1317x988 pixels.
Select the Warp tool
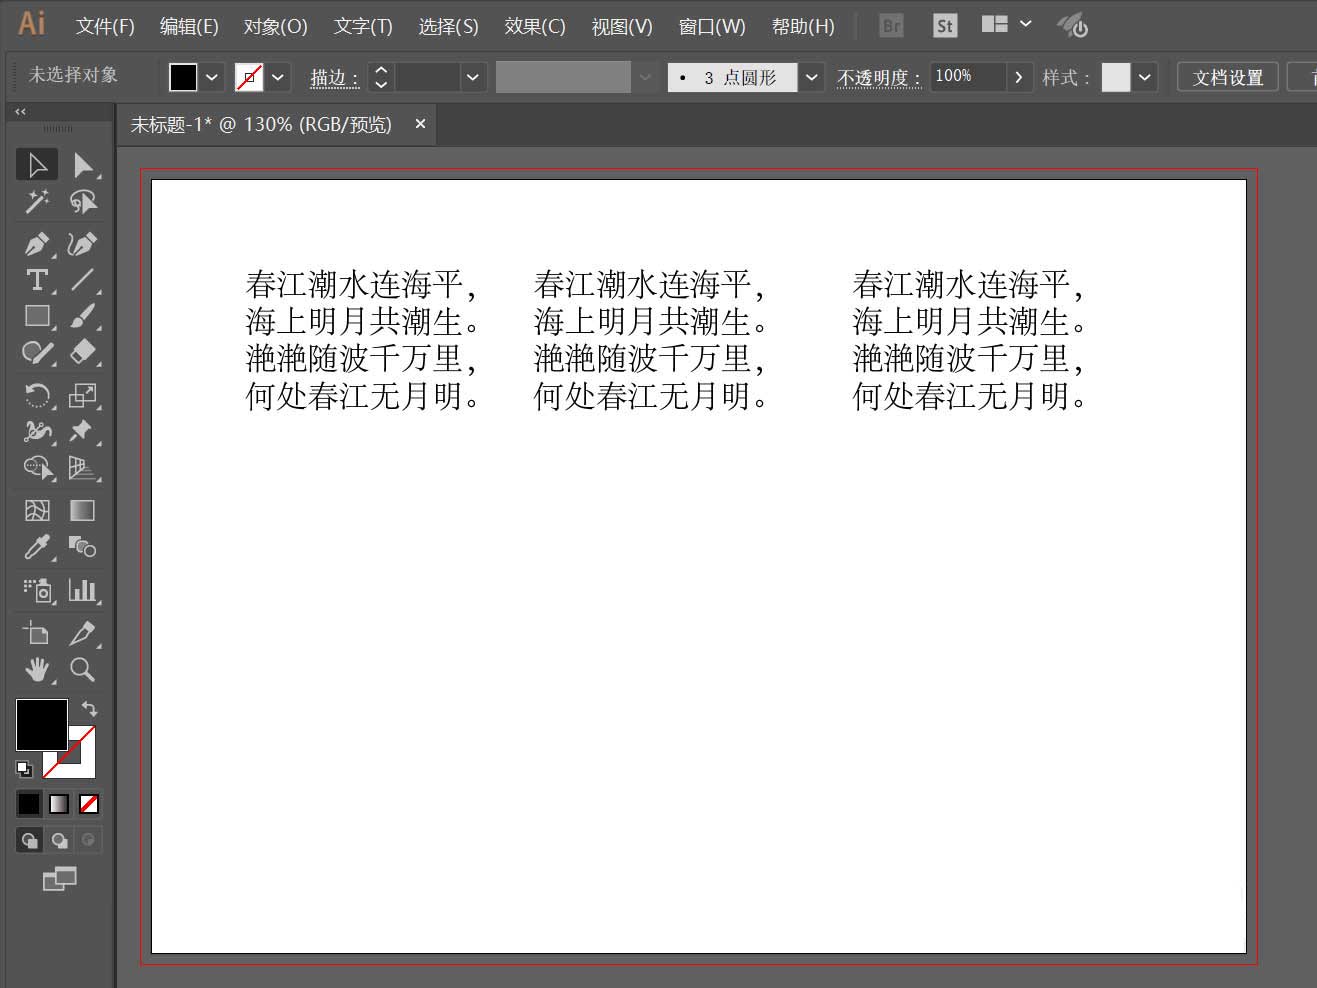click(37, 431)
